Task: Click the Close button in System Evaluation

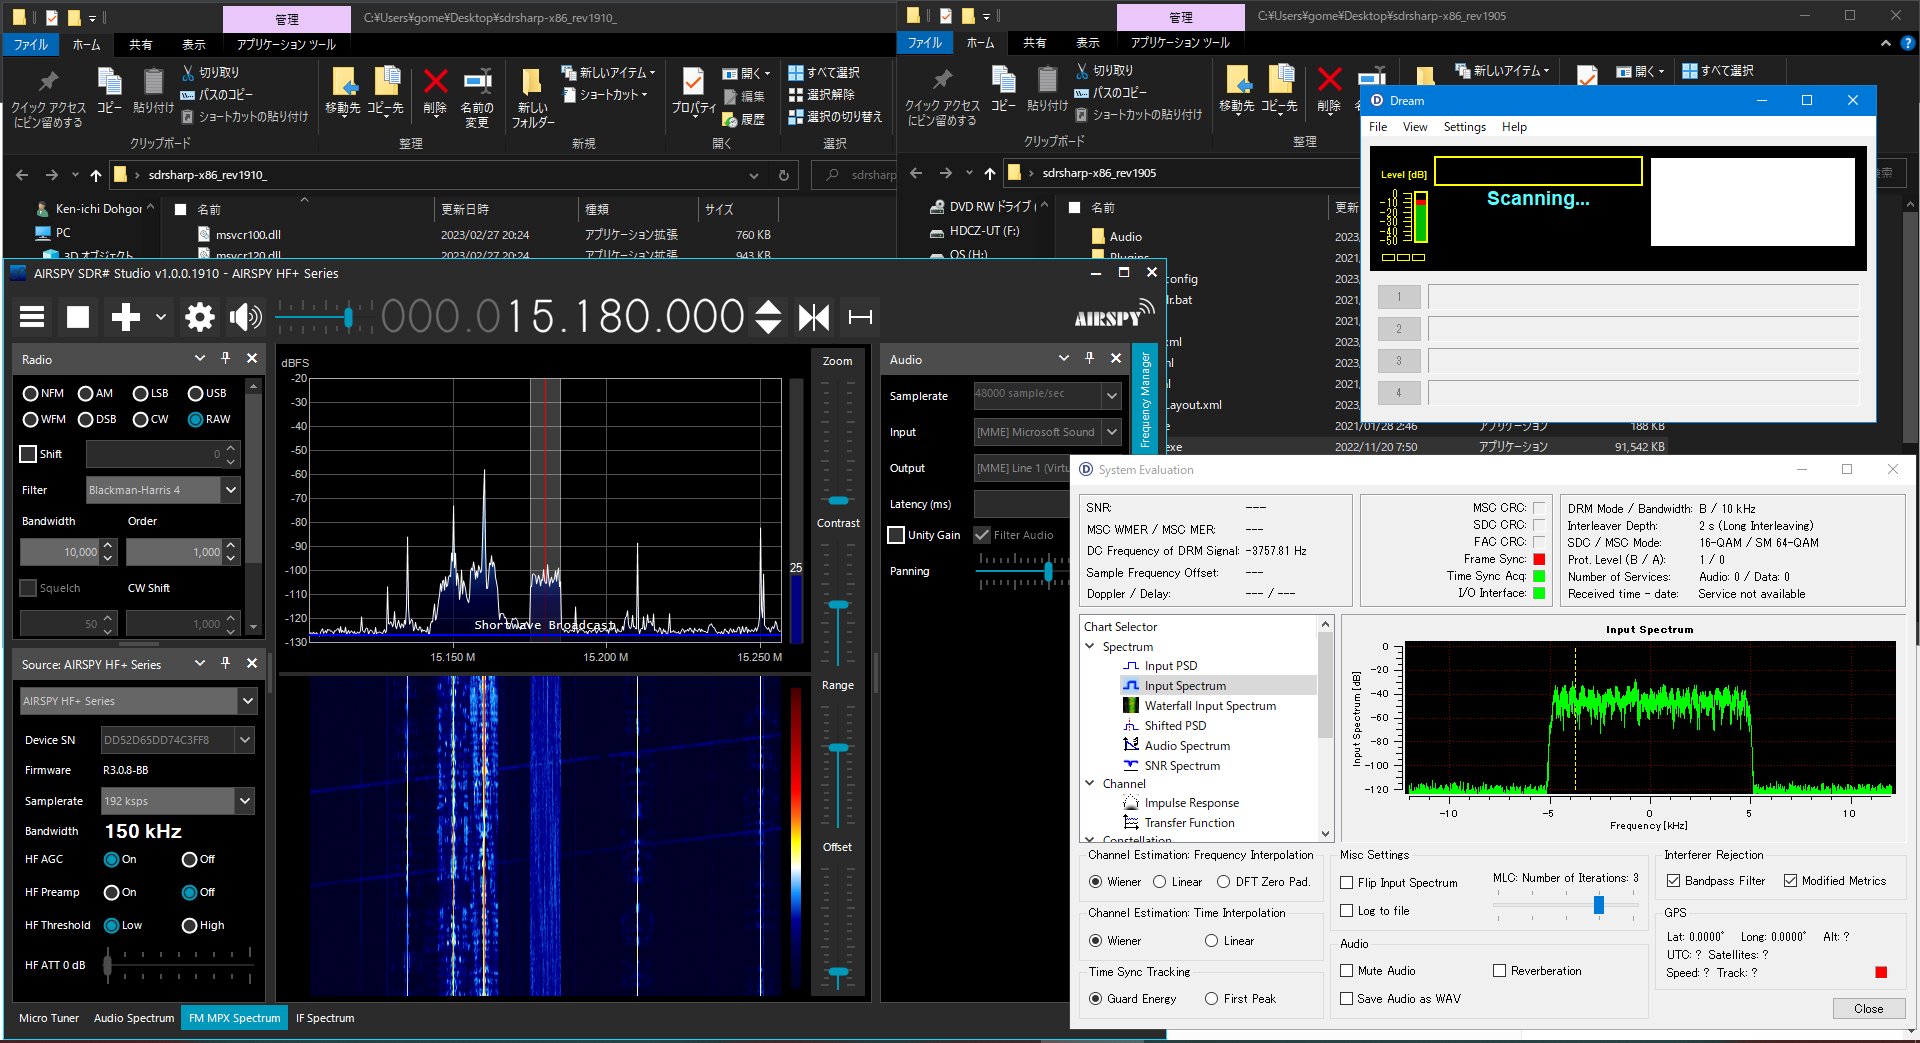Action: pyautogui.click(x=1868, y=1008)
